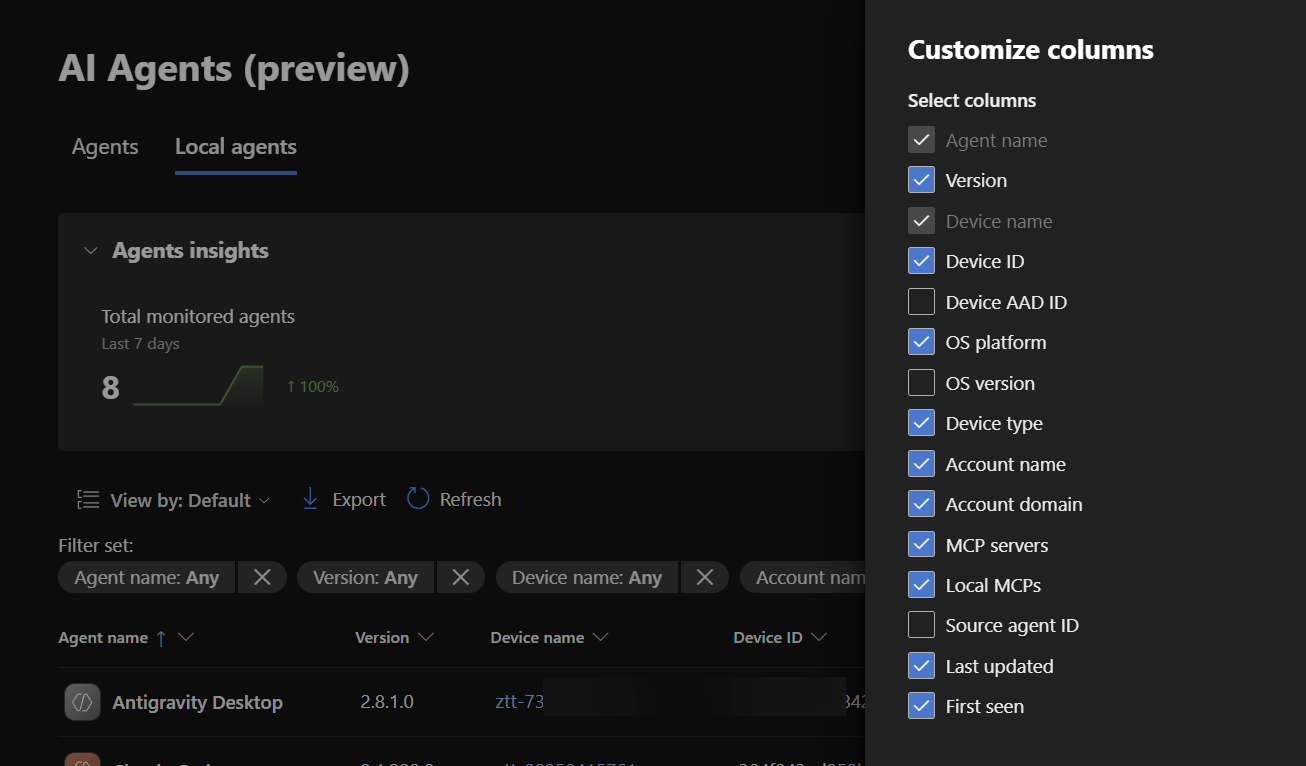
Task: Uncheck the Account domain column checkbox
Action: (x=921, y=504)
